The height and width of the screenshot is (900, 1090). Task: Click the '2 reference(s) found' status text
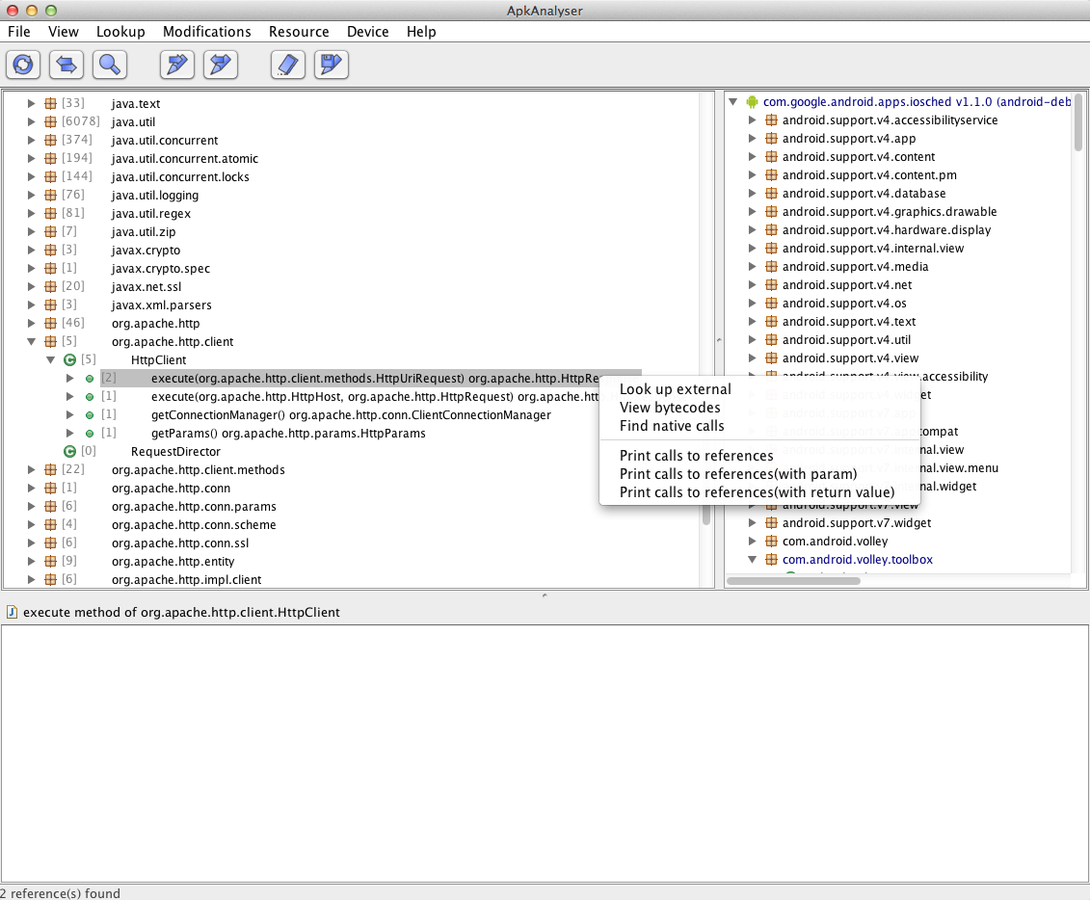click(x=60, y=893)
